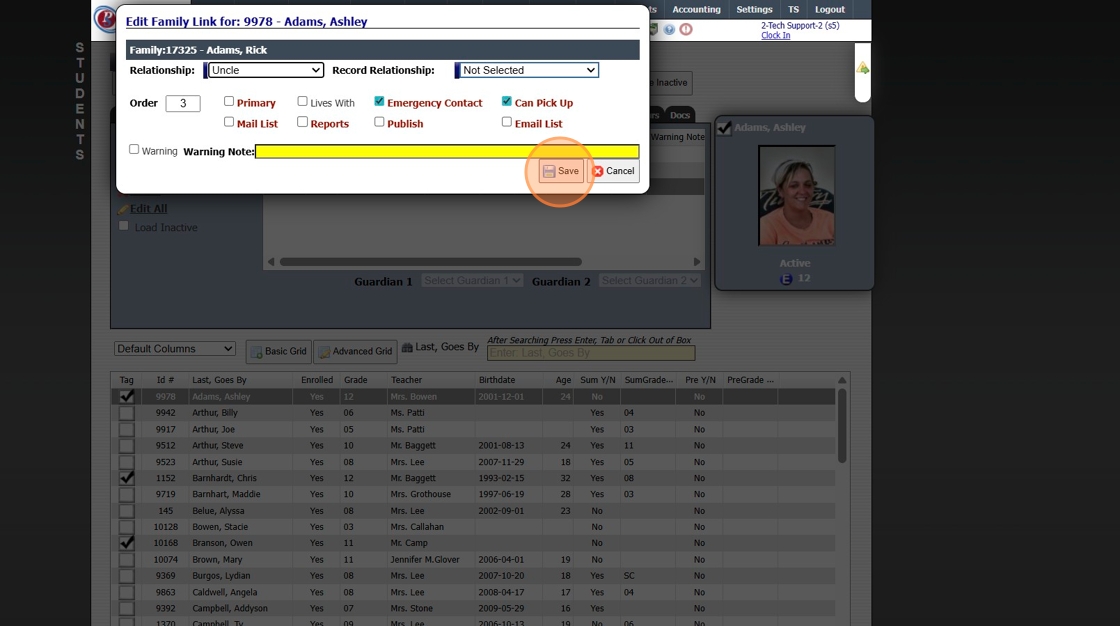Open the TS menu

793,9
